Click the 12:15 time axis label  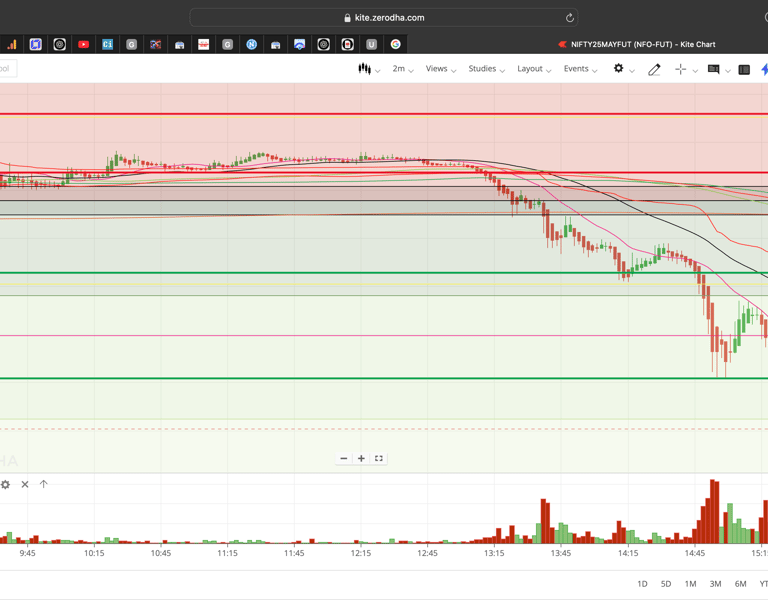point(360,553)
